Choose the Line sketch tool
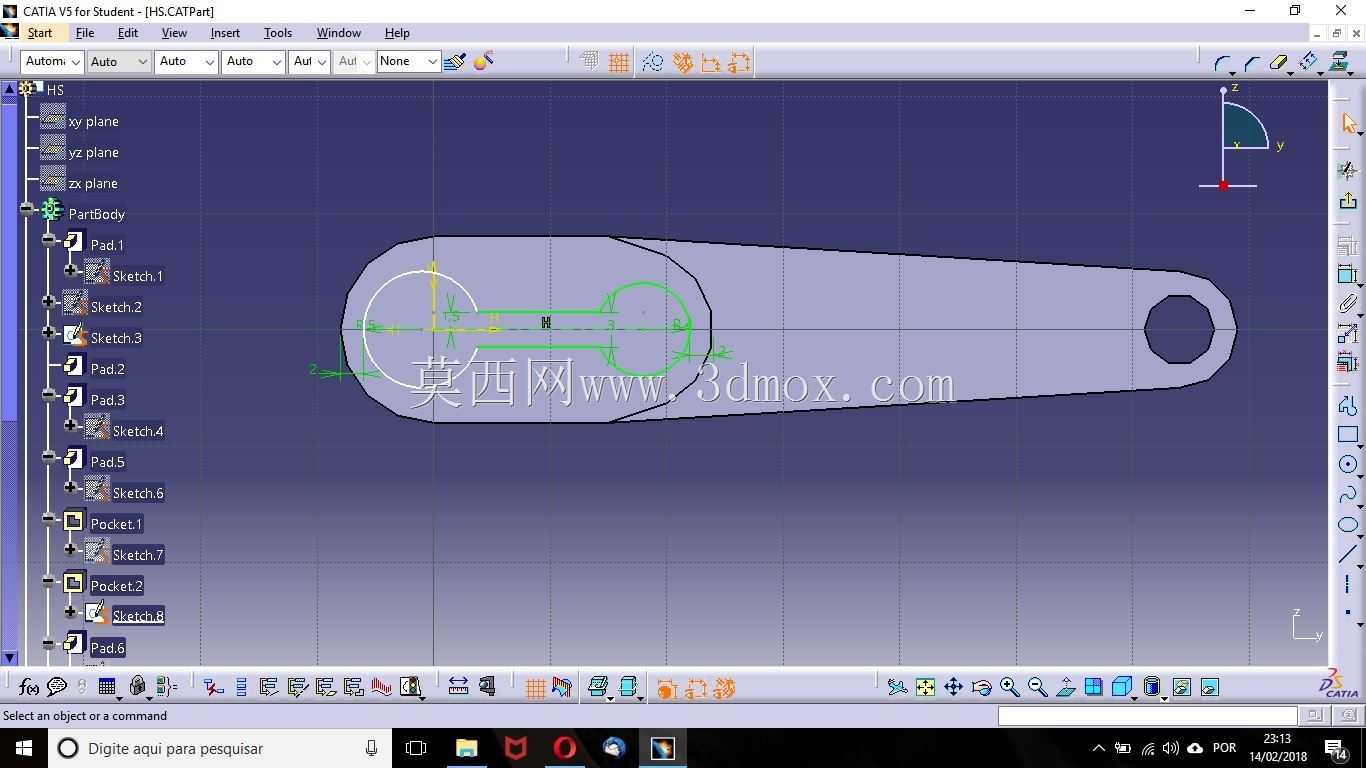 coord(1348,555)
